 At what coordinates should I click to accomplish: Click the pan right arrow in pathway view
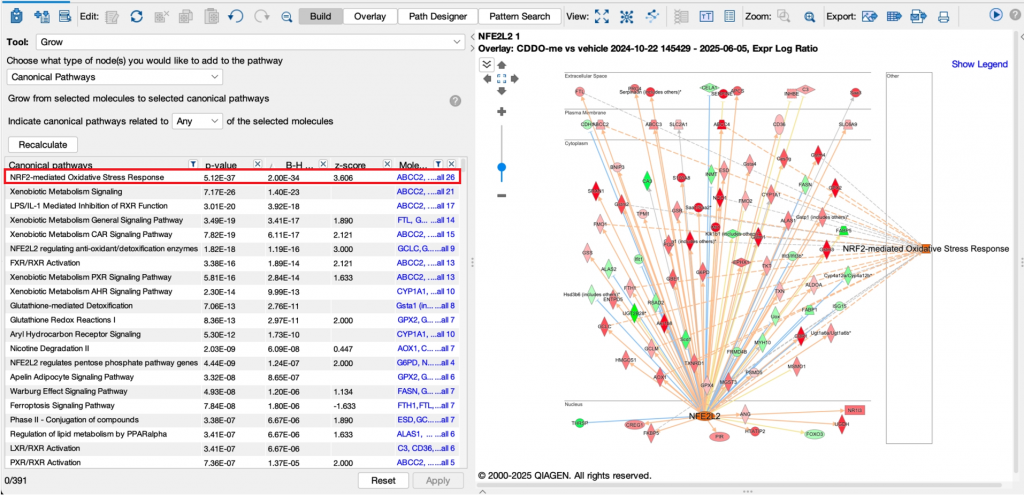[x=515, y=78]
